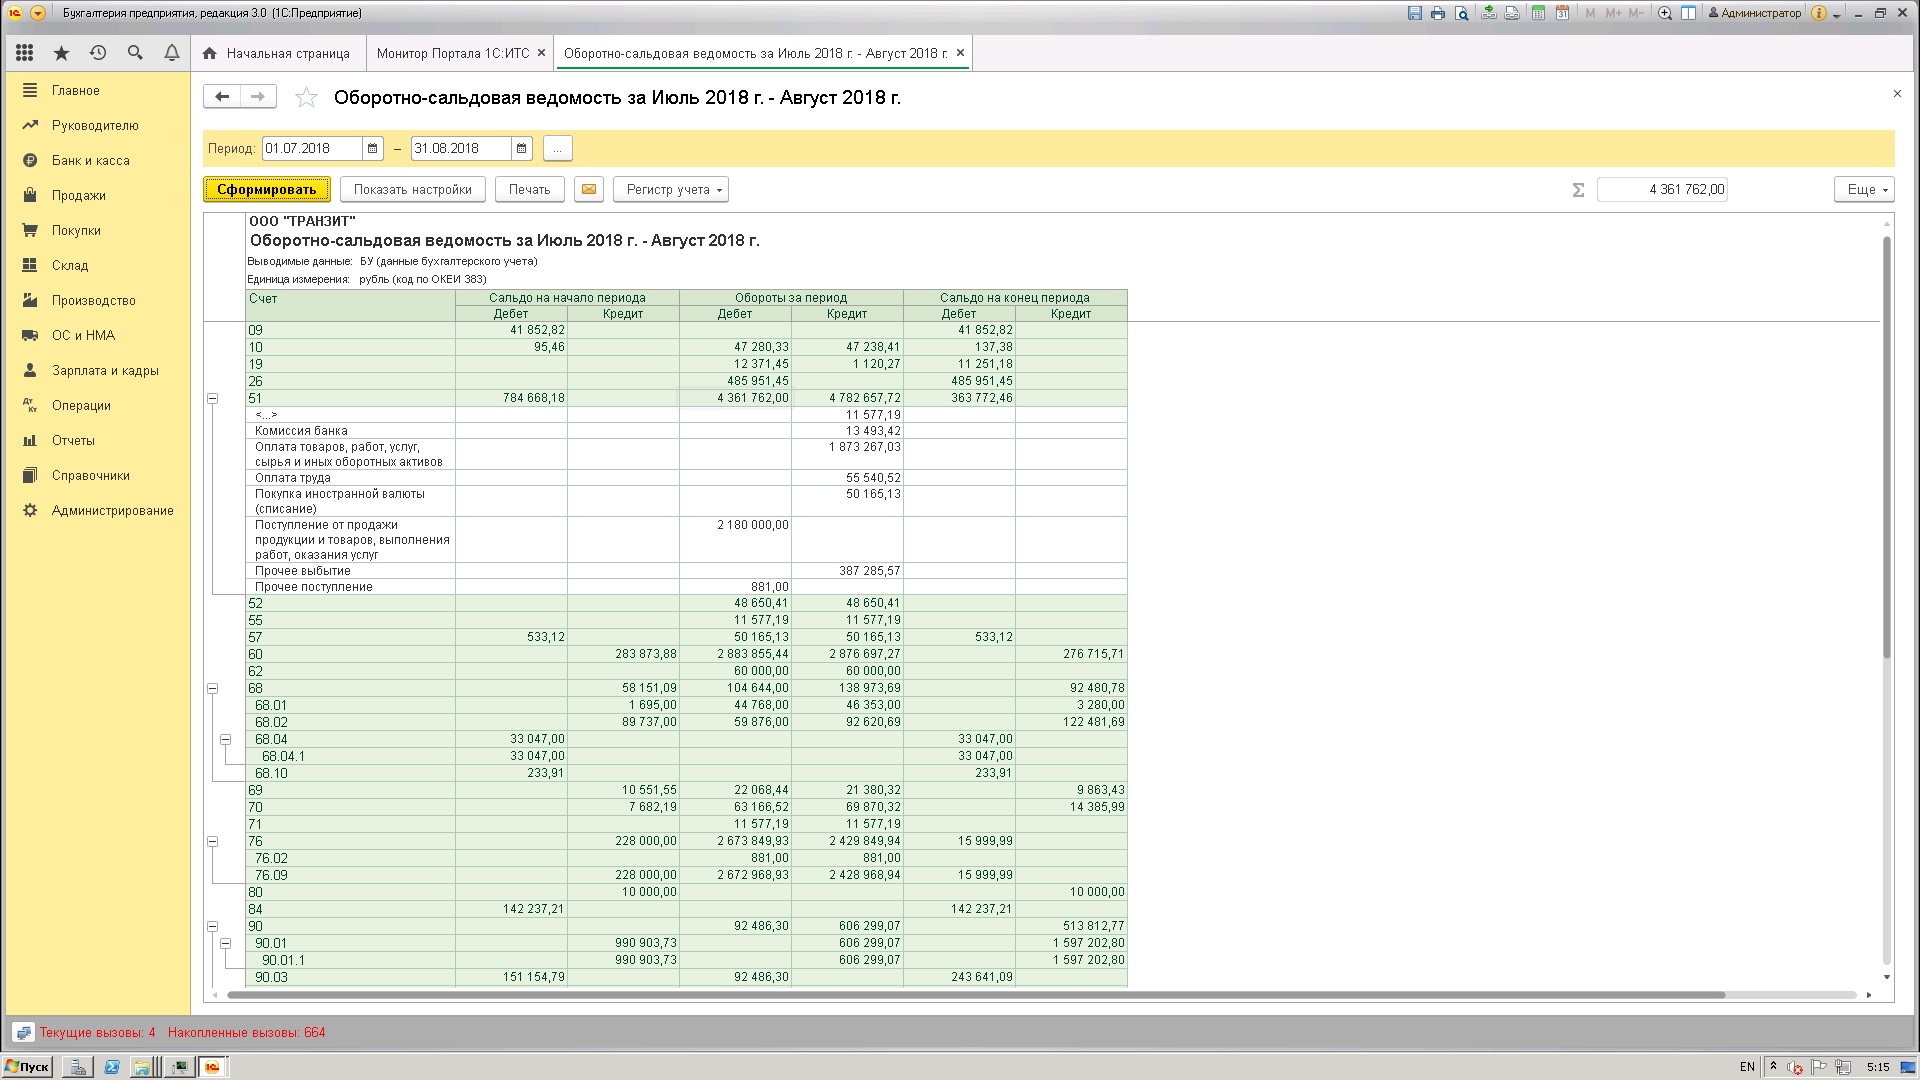Open the sections menu grid icon
1920x1080 pixels.
click(x=25, y=53)
